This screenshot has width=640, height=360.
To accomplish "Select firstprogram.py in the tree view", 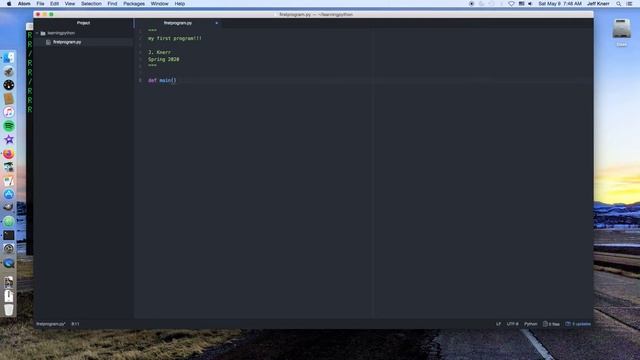I will coord(67,42).
